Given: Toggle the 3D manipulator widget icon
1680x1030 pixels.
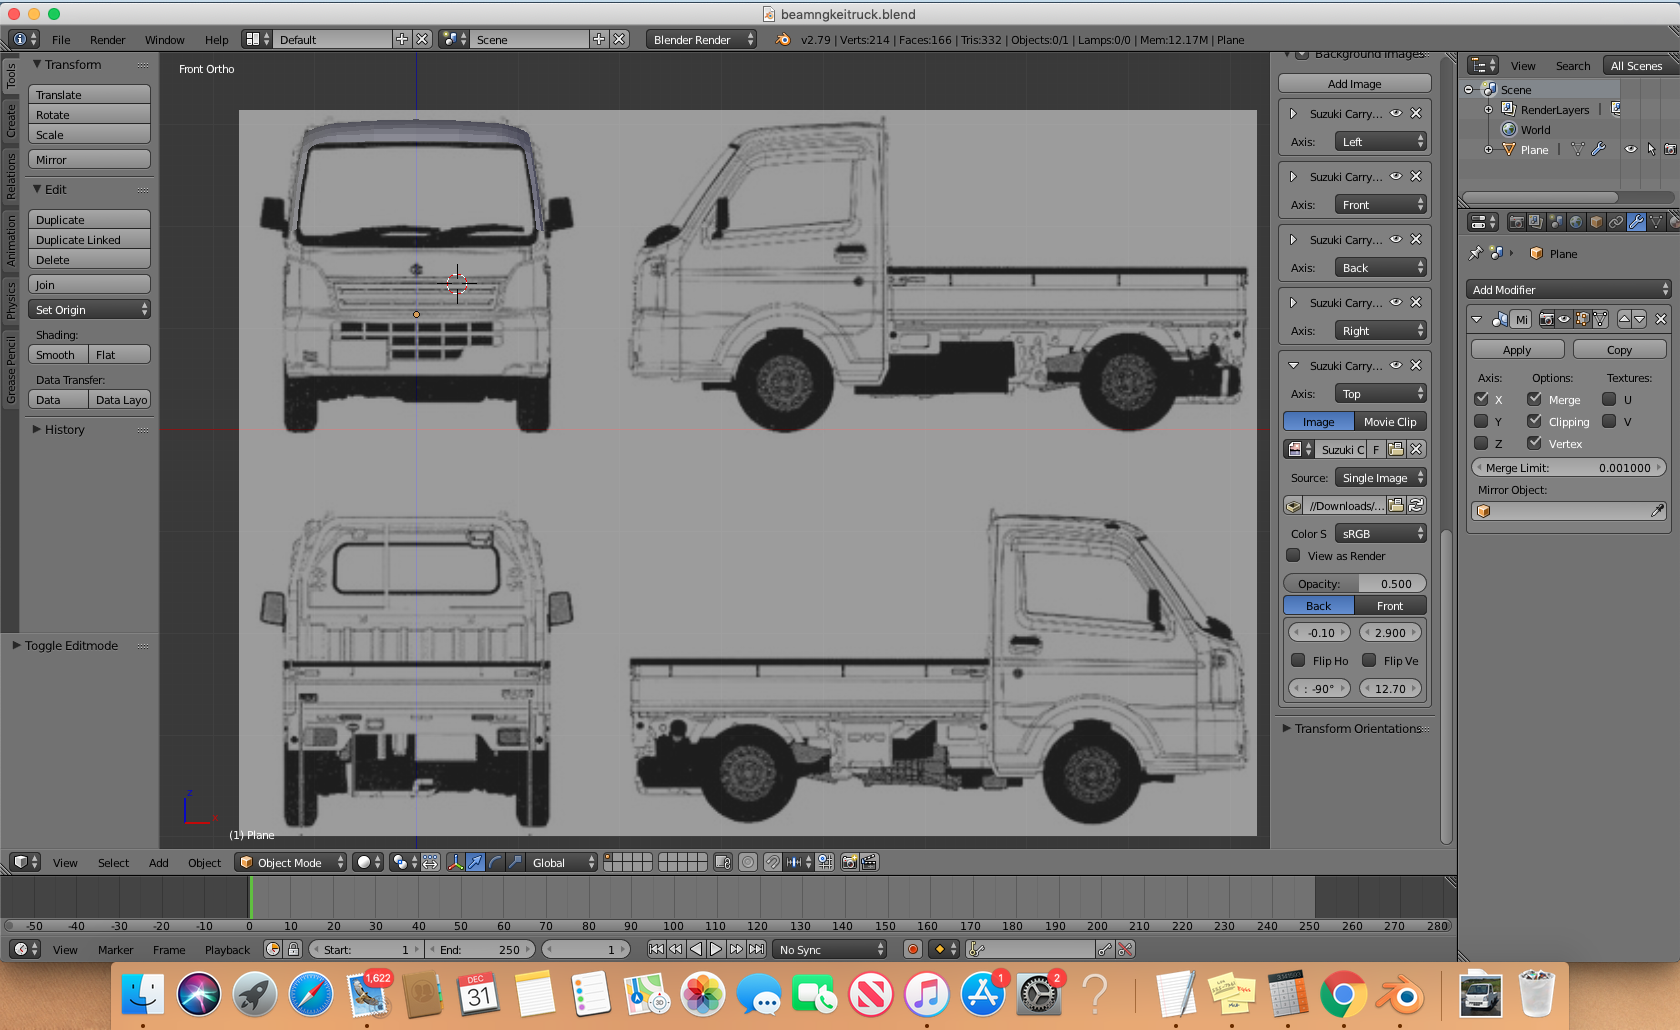Looking at the screenshot, I should (x=455, y=862).
